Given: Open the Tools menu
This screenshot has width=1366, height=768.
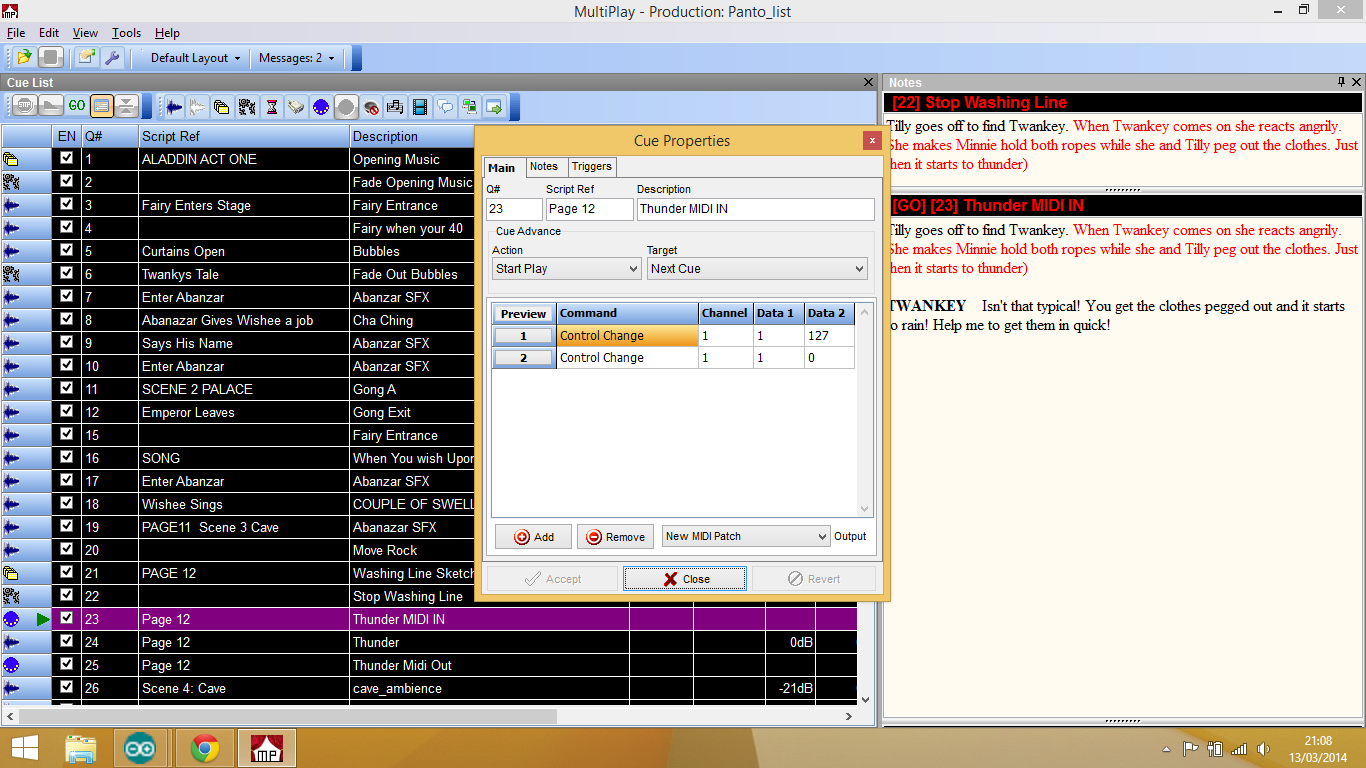Looking at the screenshot, I should tap(126, 33).
